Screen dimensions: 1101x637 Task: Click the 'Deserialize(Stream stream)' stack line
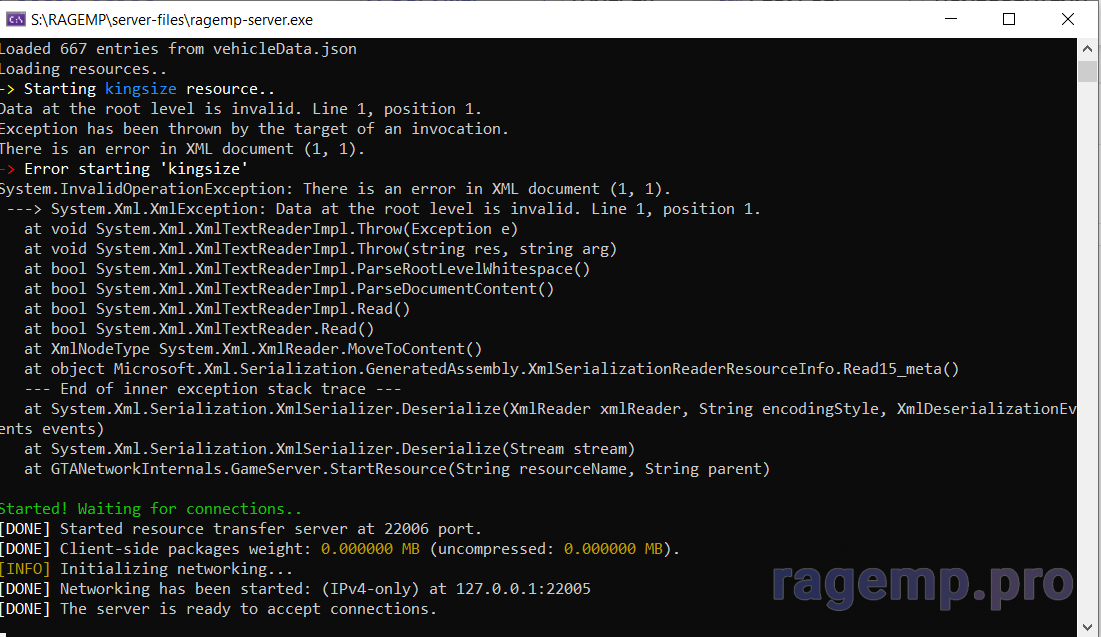pos(330,449)
